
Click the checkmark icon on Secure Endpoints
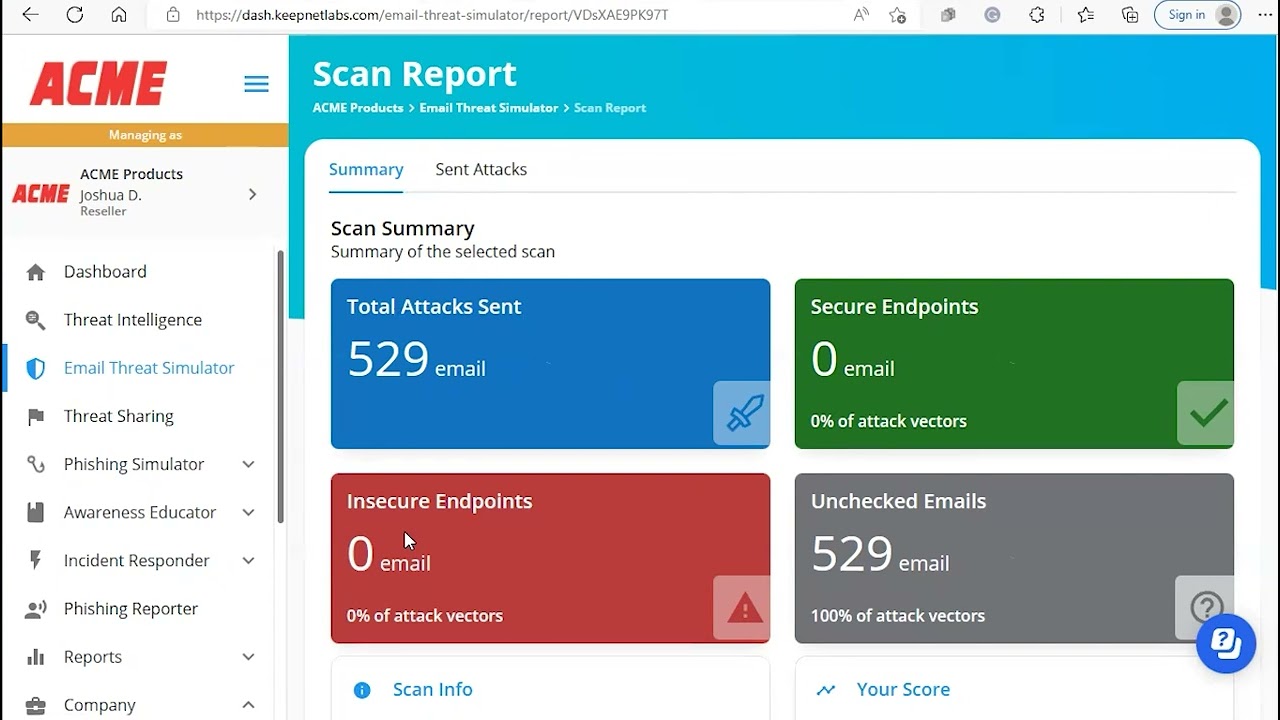tap(1206, 413)
